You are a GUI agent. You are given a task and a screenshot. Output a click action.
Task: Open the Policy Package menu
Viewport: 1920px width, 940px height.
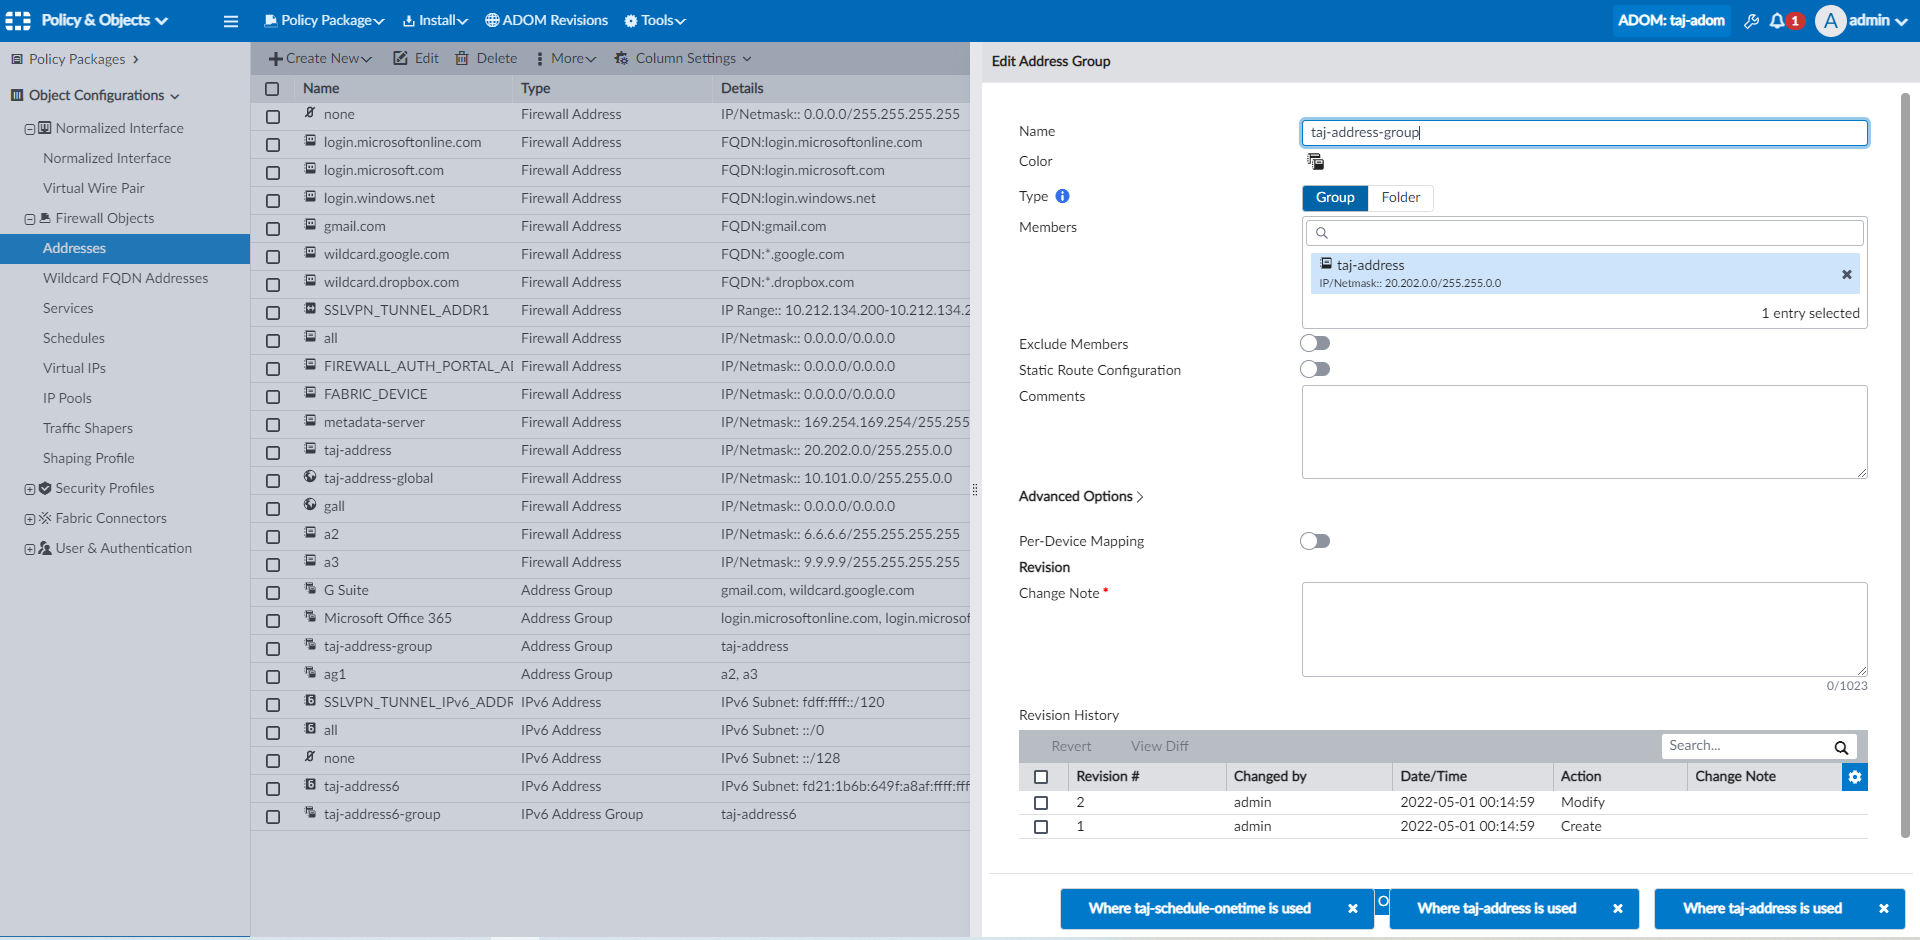[x=324, y=21]
